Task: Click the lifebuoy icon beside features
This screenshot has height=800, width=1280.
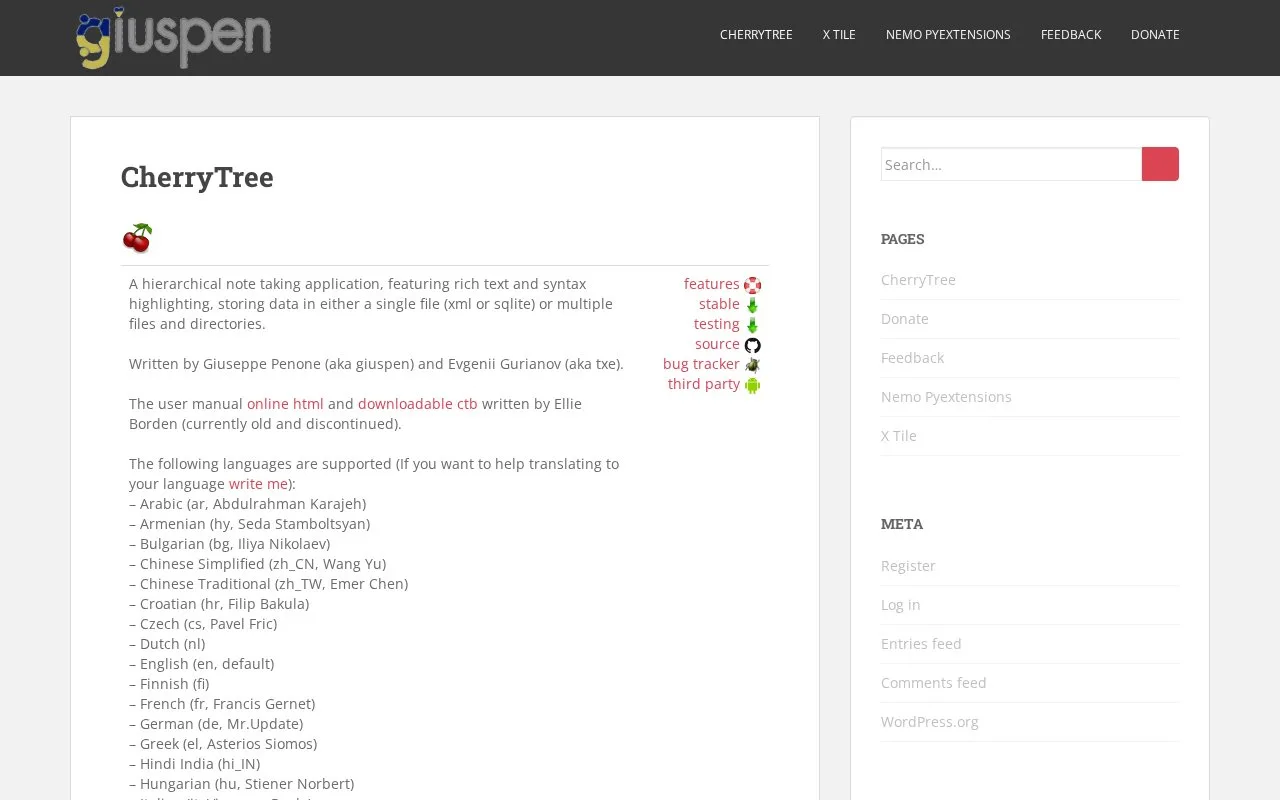Action: [752, 285]
